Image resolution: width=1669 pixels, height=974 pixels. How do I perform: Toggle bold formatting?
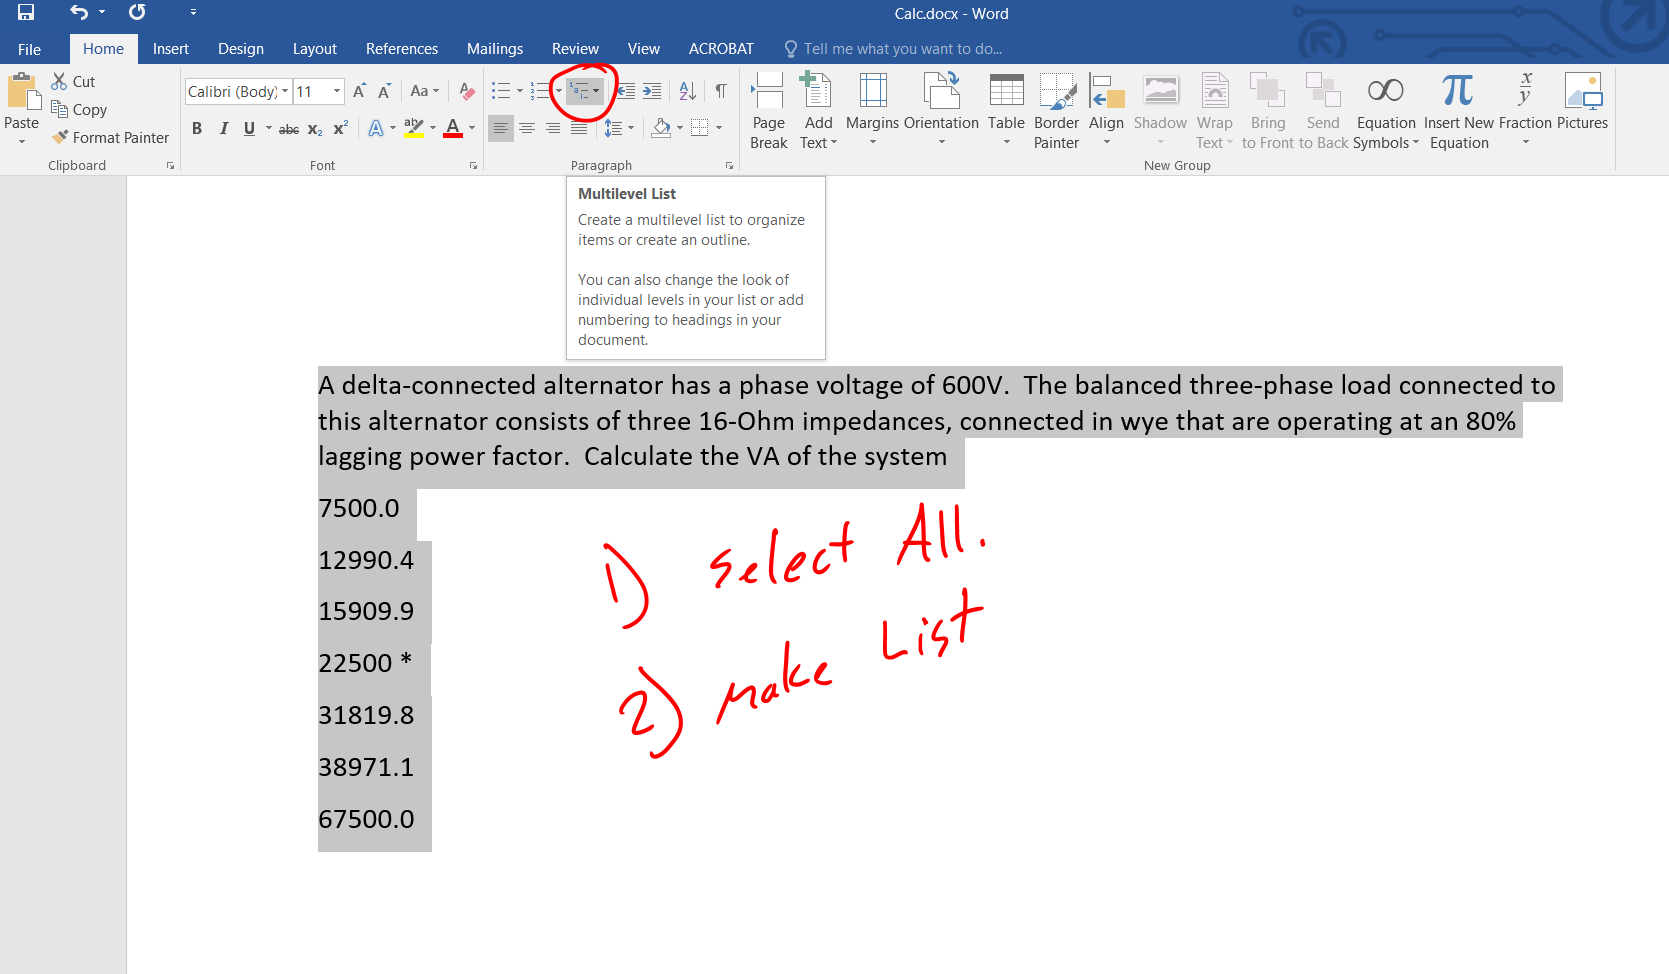[x=197, y=128]
